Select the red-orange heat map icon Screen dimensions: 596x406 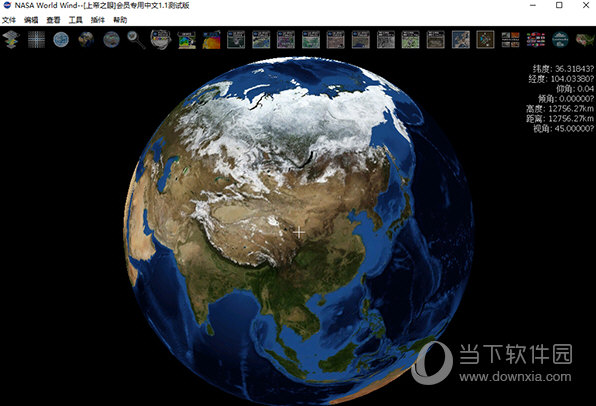coord(211,40)
